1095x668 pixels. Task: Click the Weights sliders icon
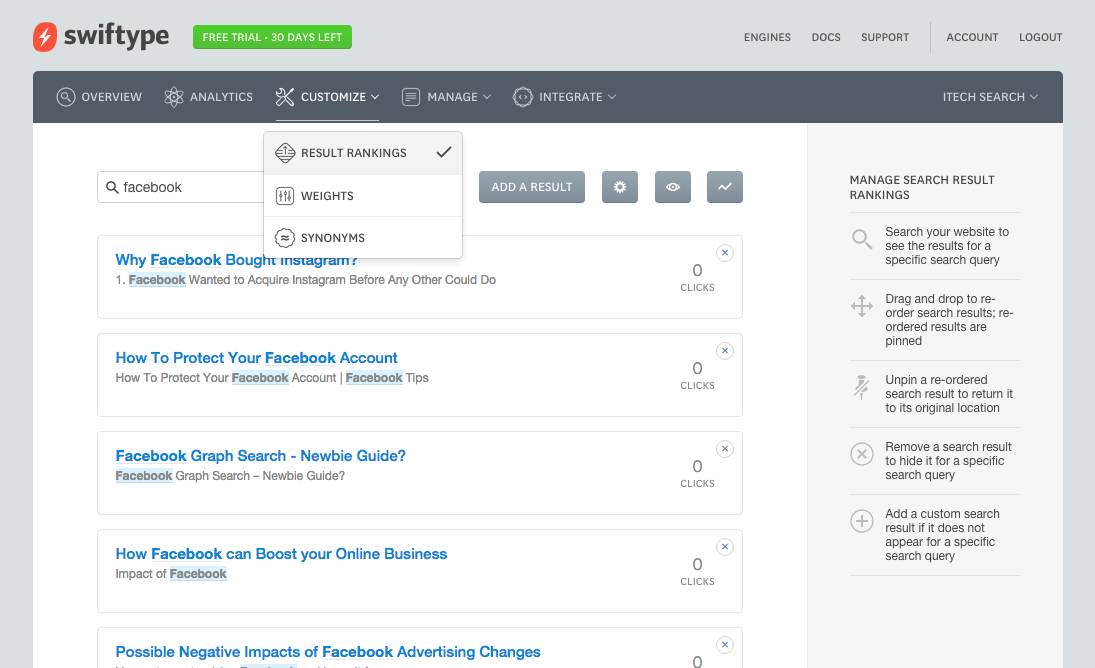285,196
